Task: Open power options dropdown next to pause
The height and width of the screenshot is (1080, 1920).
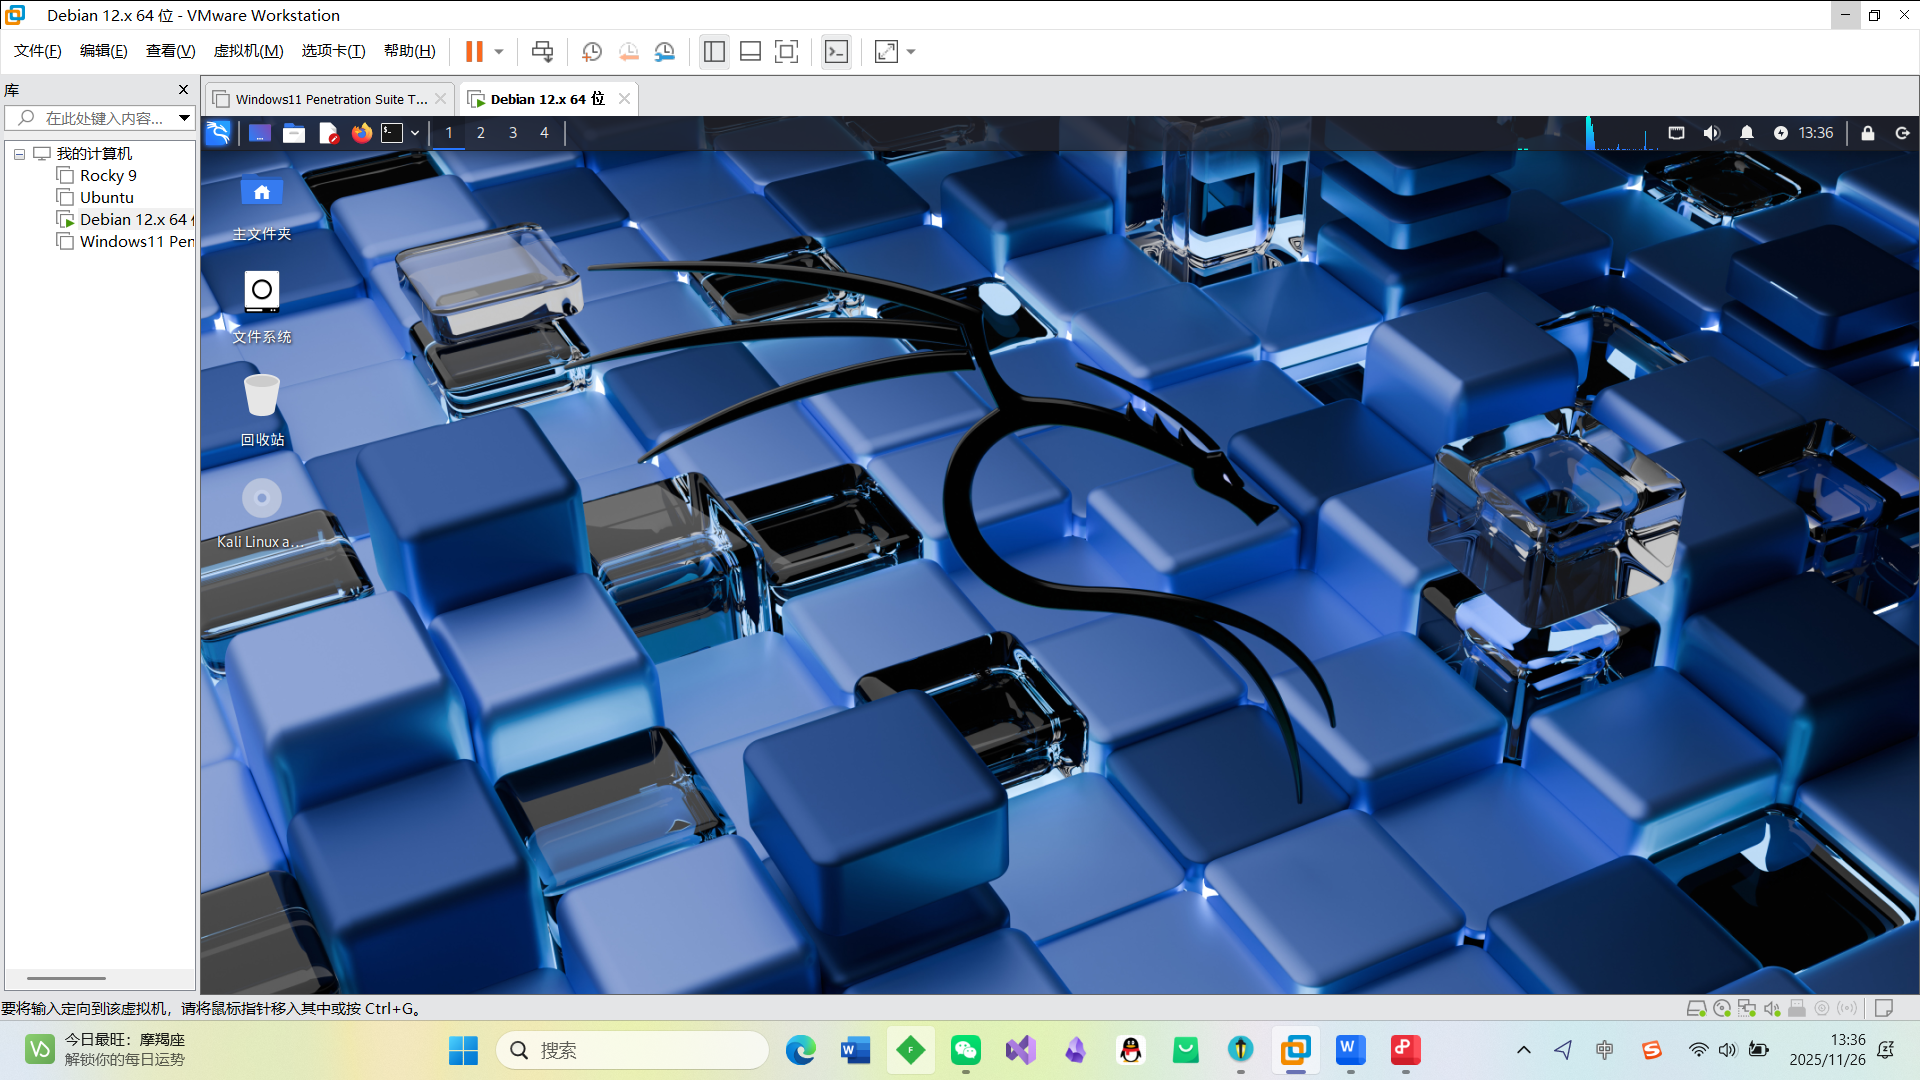Action: 499,51
